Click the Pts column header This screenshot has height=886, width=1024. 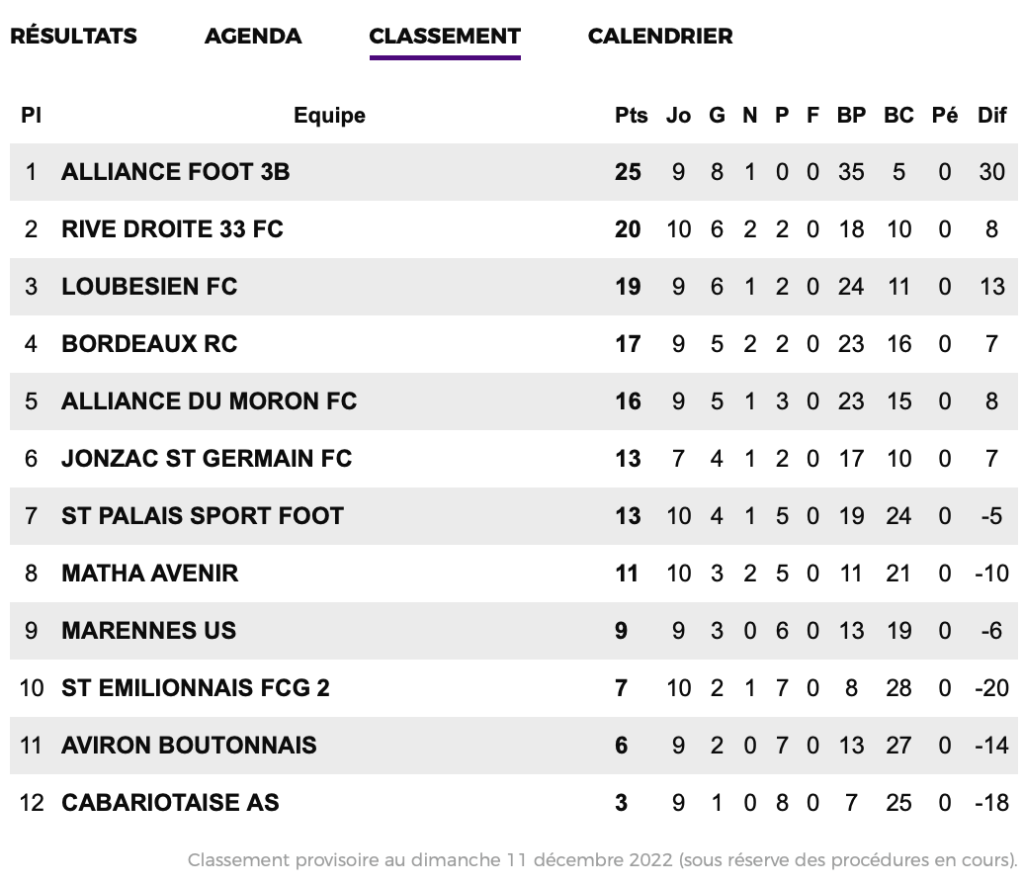(x=631, y=116)
